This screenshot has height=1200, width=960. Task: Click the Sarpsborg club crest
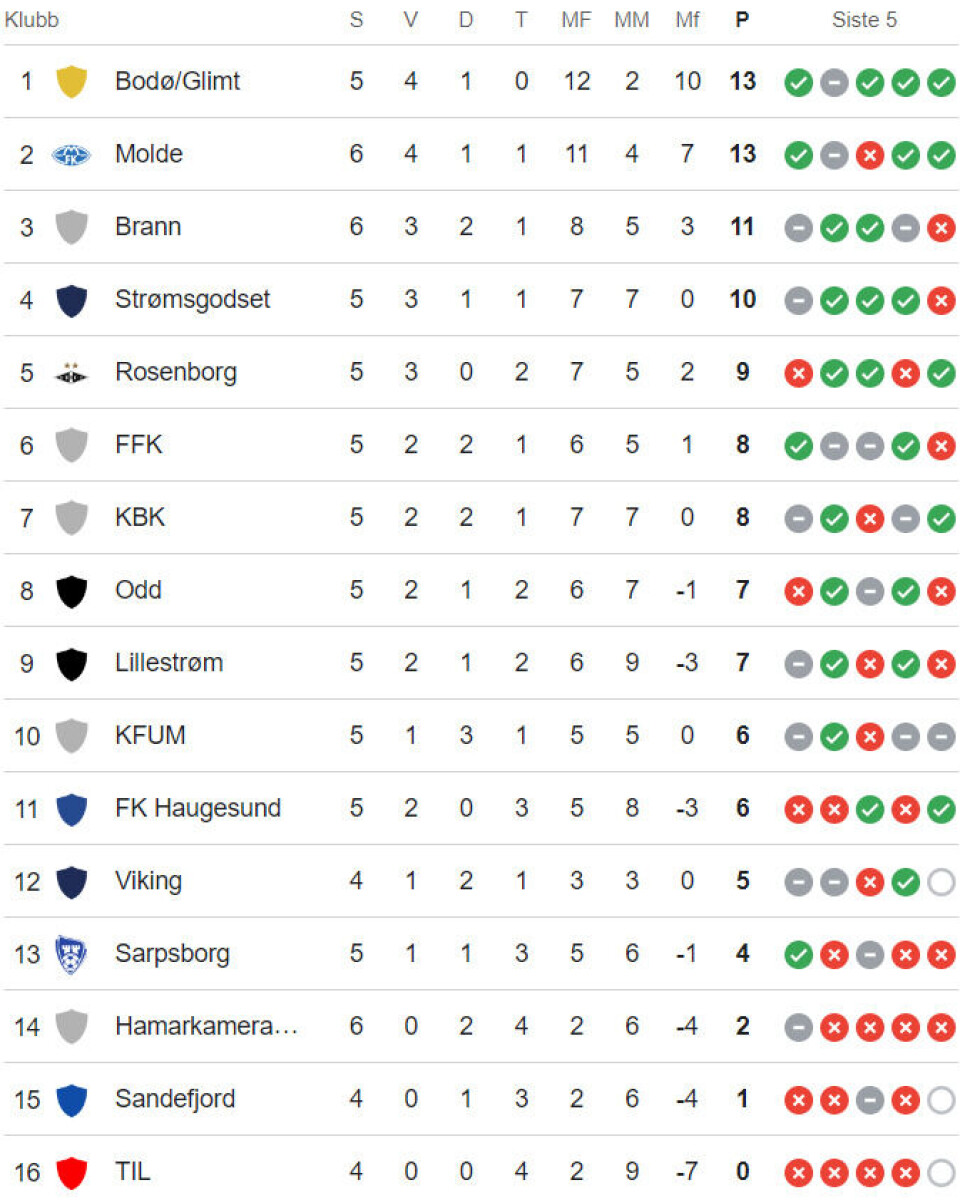pos(71,954)
